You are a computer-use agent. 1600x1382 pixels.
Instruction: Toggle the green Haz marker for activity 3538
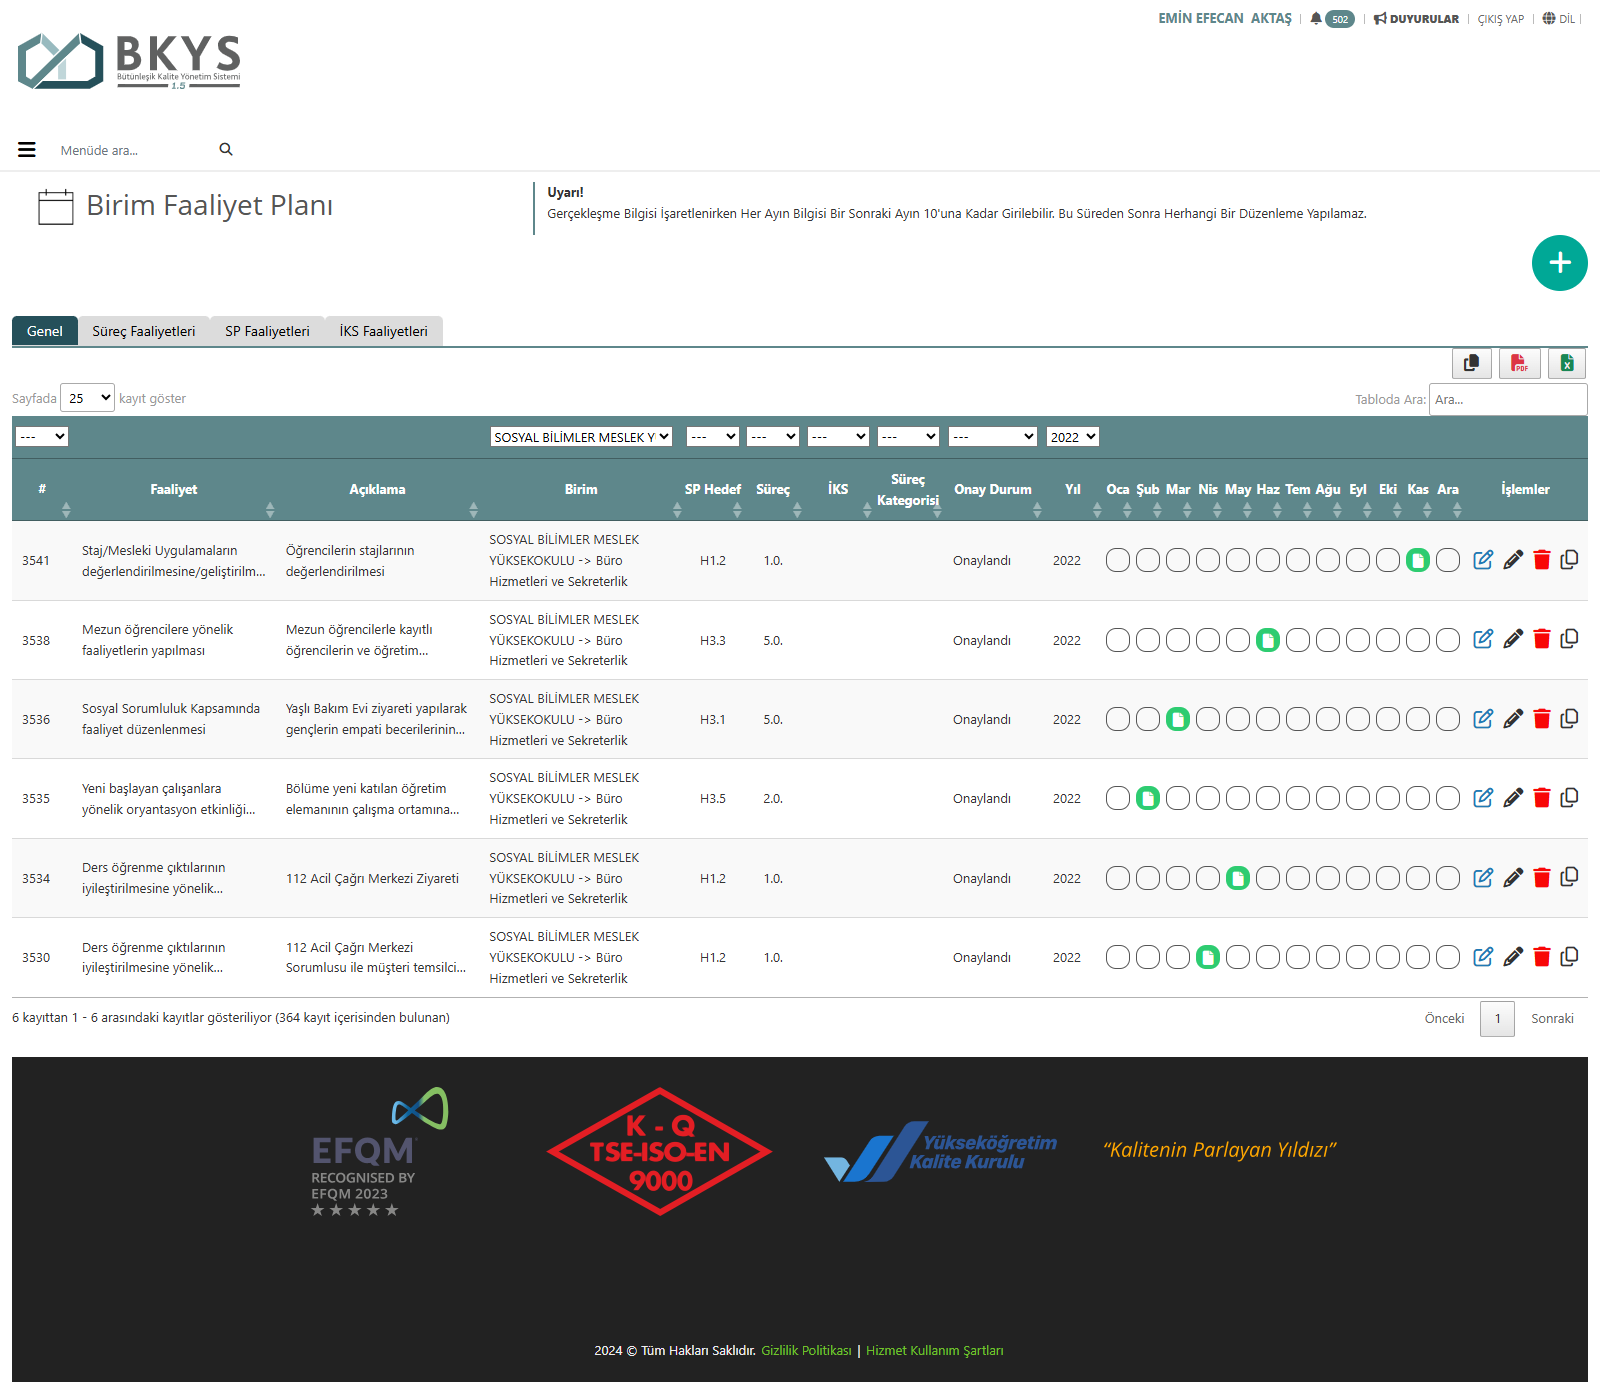point(1267,640)
